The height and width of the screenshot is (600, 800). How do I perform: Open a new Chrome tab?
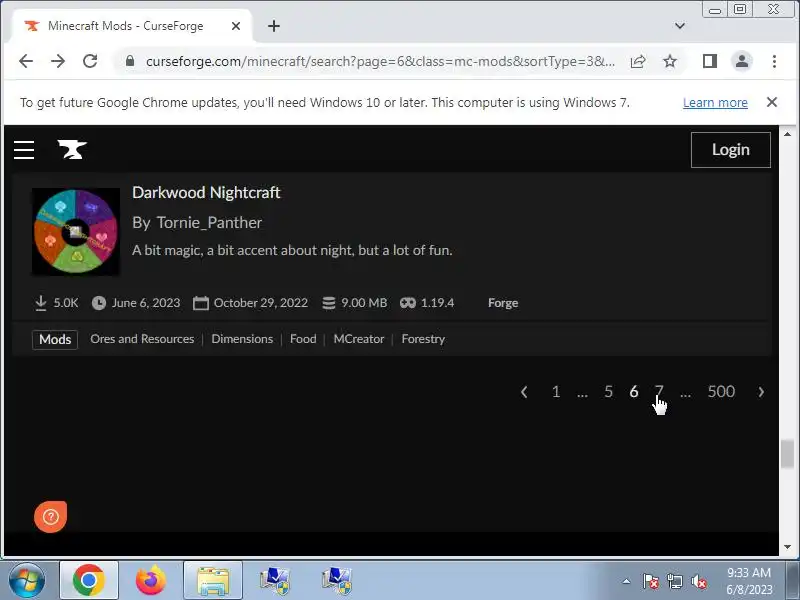point(274,26)
